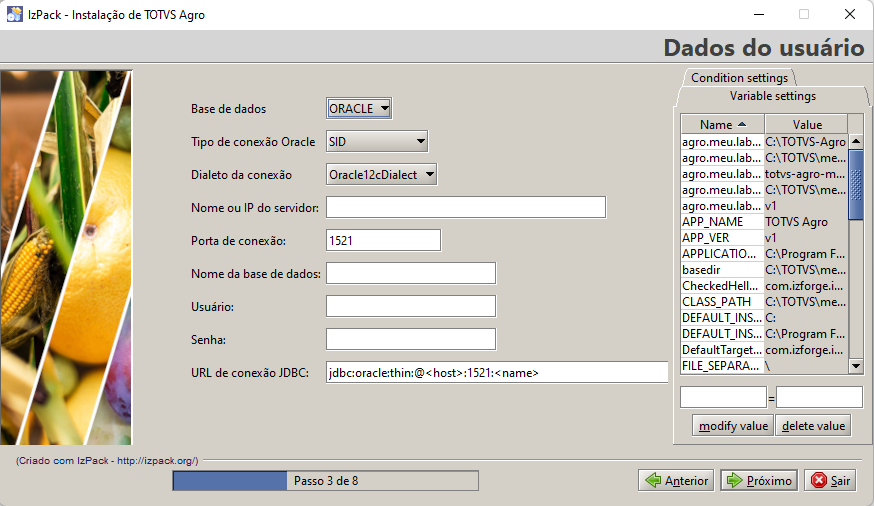Viewport: 874px width, 506px height.
Task: Go back with the Anterior button
Action: coord(676,480)
